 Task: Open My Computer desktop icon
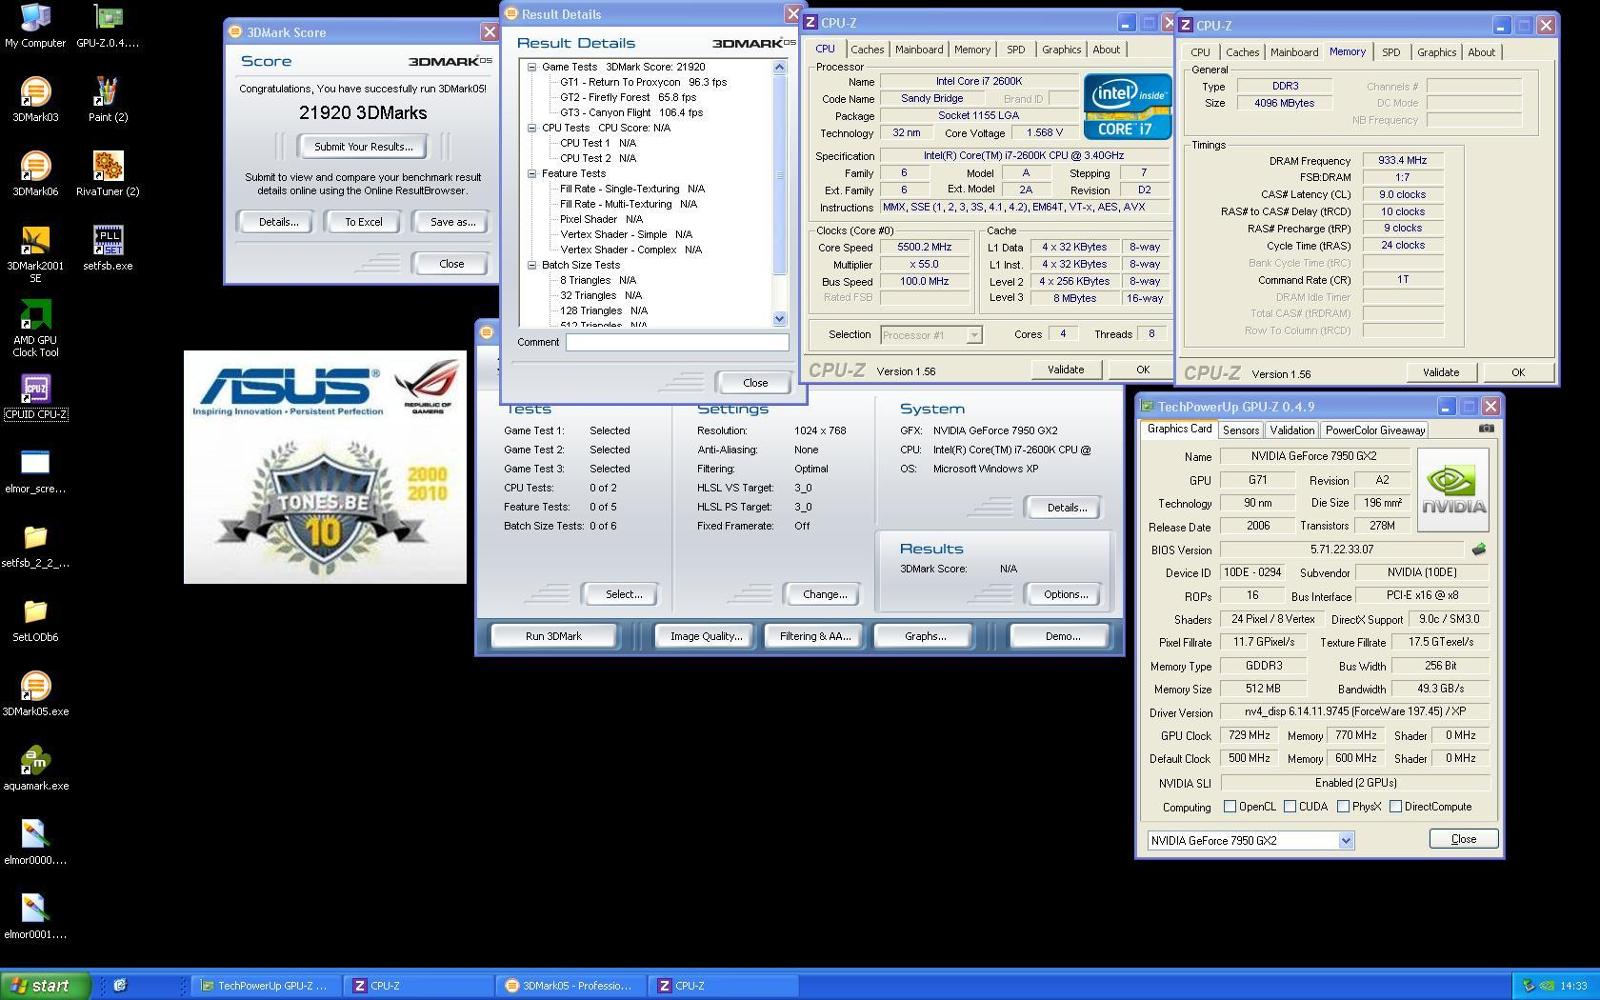pyautogui.click(x=35, y=27)
